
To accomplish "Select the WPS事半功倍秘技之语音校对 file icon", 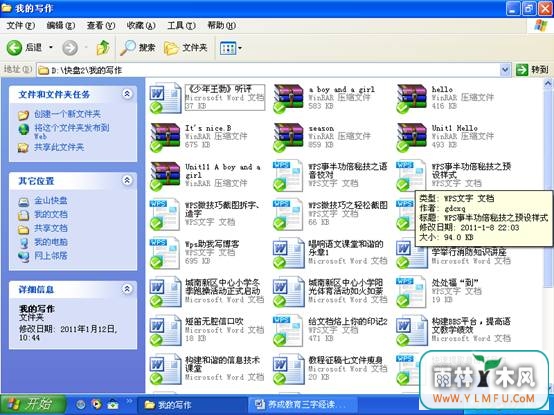I will [x=288, y=176].
